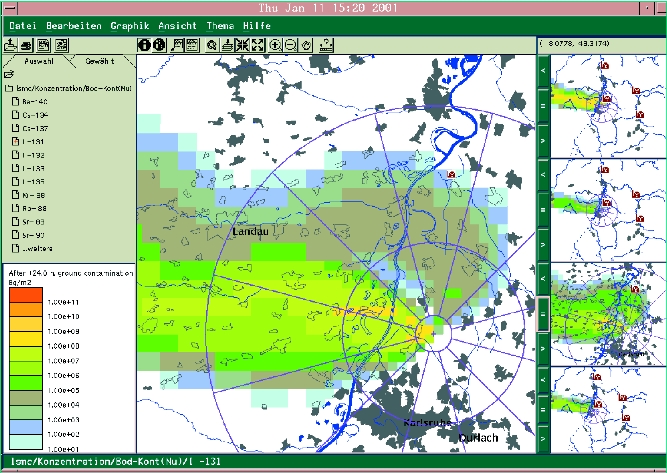Expand the lsmc/Konzentration/Bod-Kont(Nu) folder
Image resolution: width=667 pixels, height=473 pixels.
9,88
